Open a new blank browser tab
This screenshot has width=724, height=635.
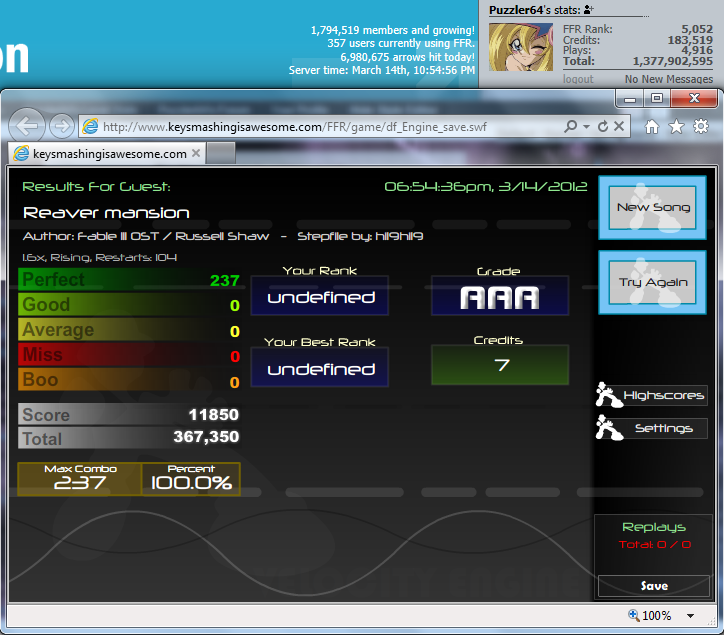pyautogui.click(x=221, y=154)
